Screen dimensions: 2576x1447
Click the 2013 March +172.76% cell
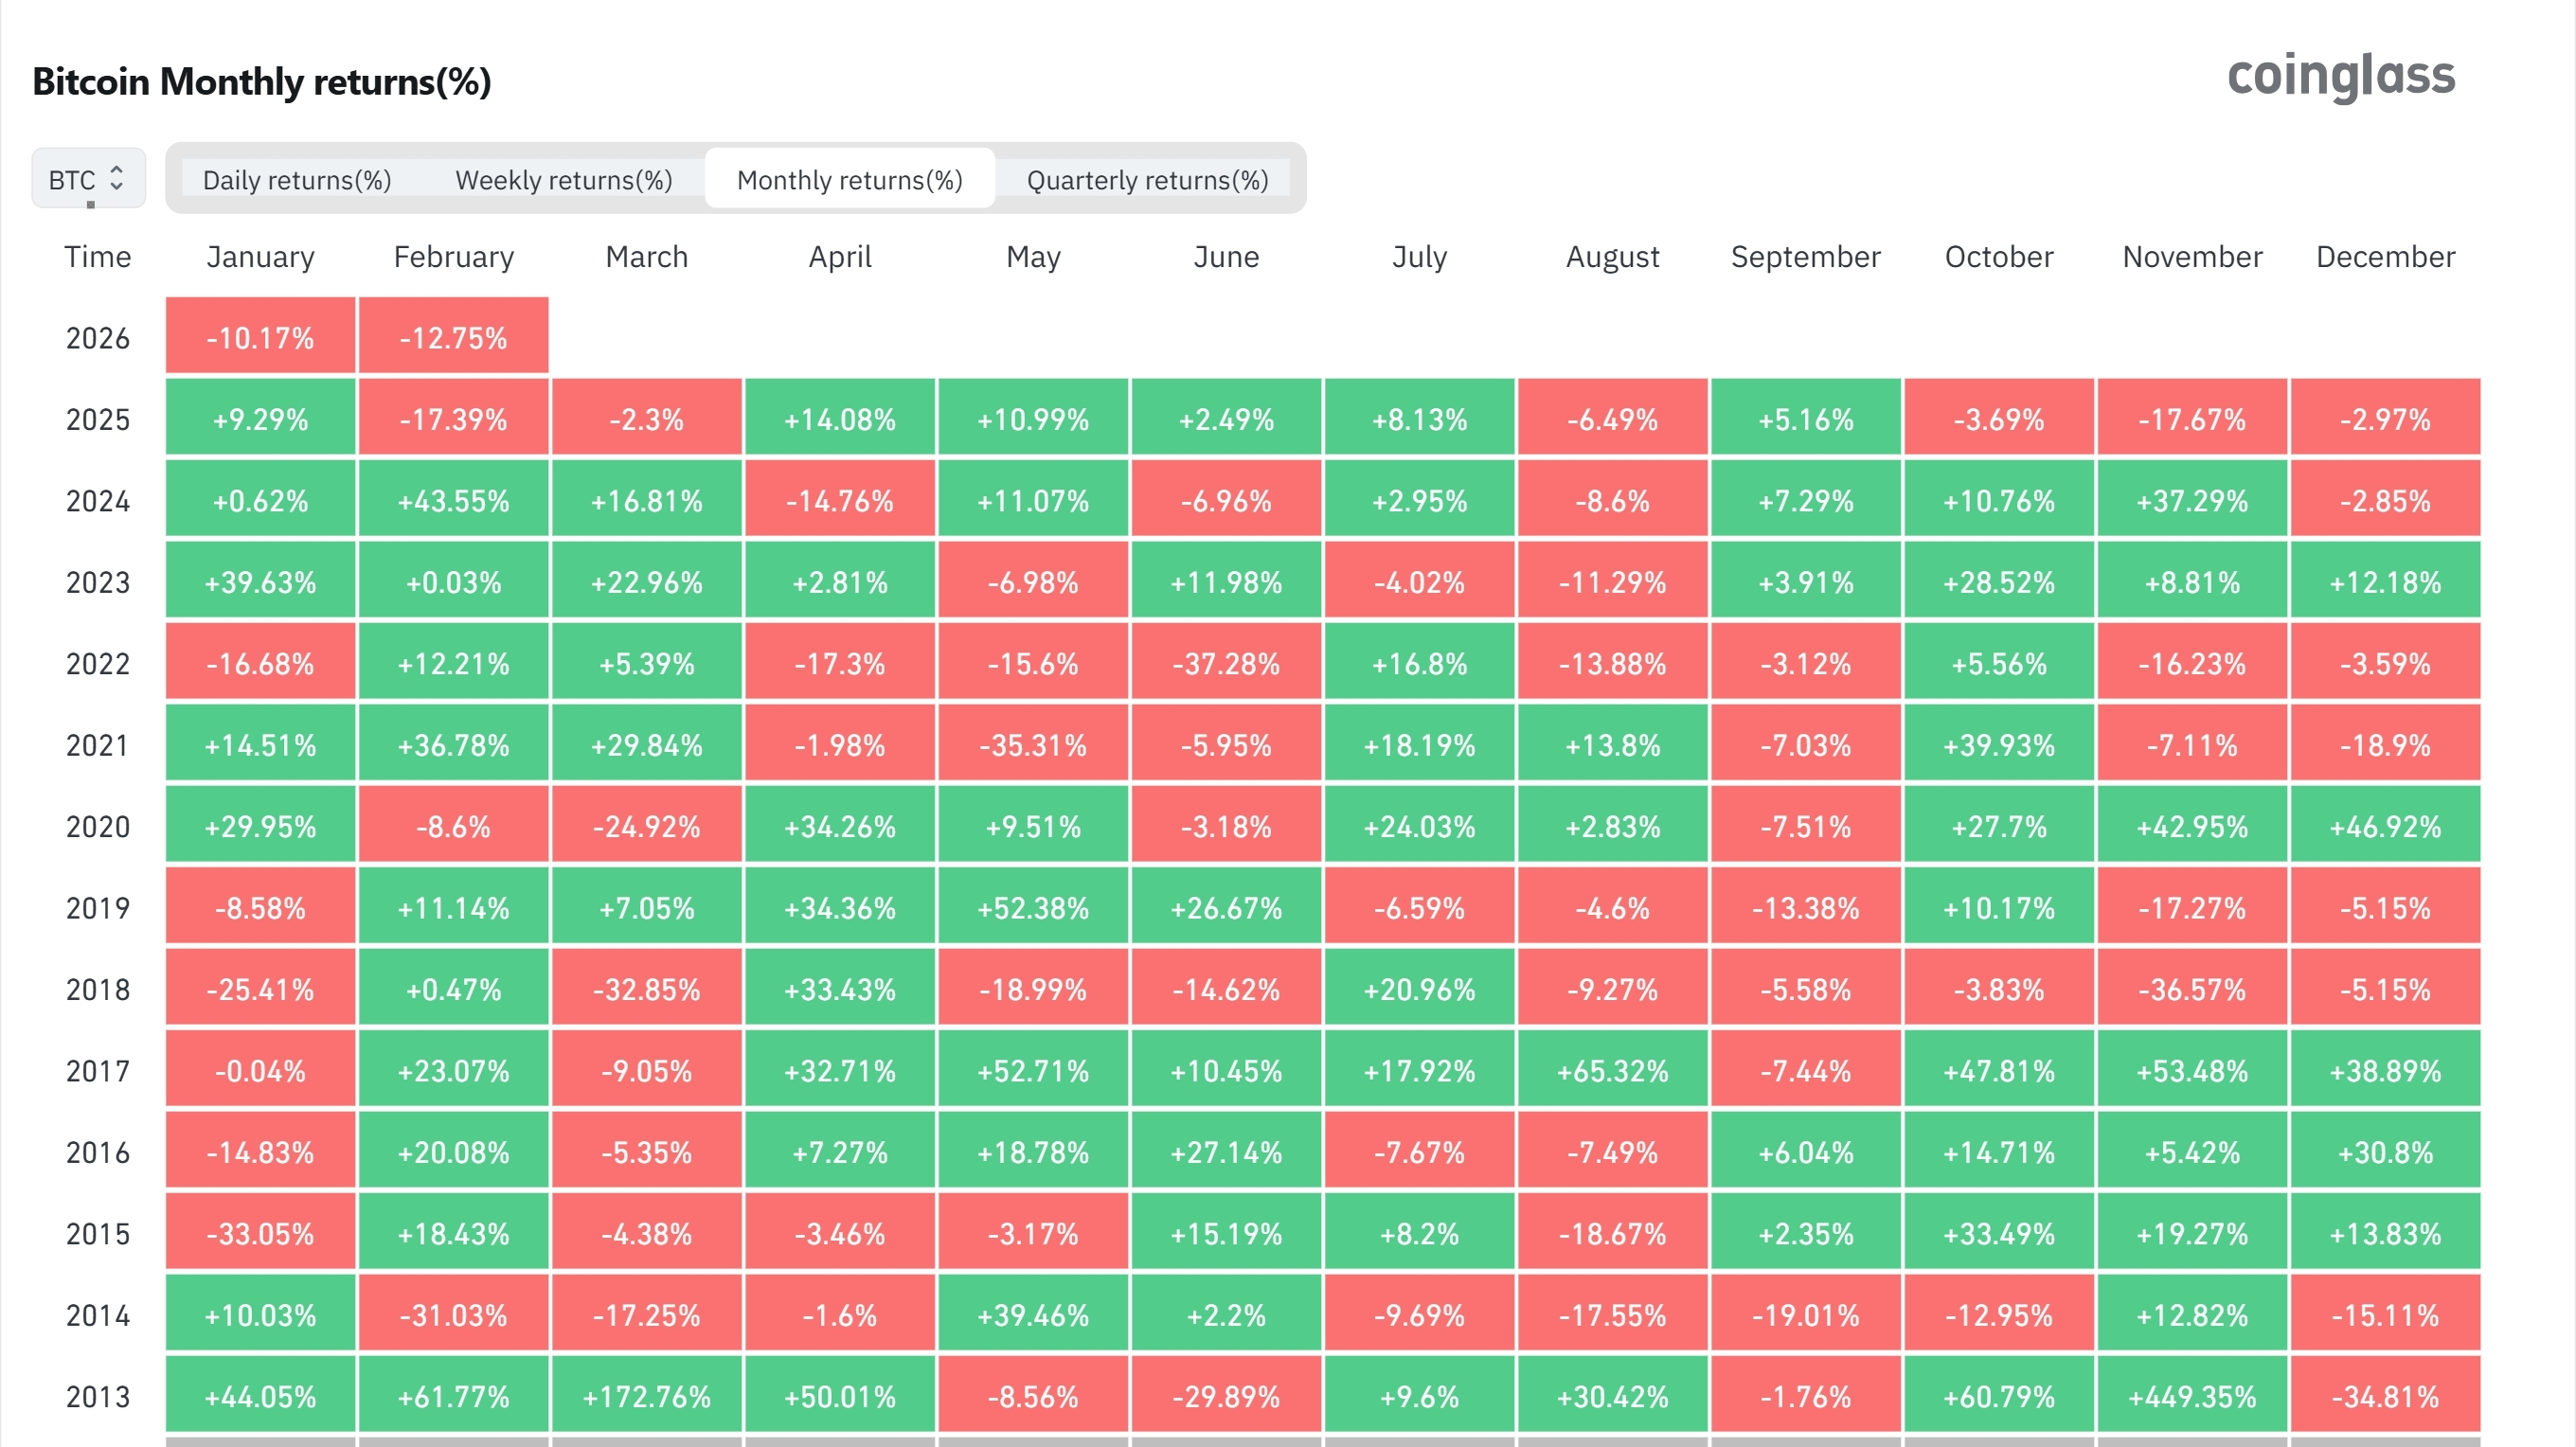pos(646,1396)
